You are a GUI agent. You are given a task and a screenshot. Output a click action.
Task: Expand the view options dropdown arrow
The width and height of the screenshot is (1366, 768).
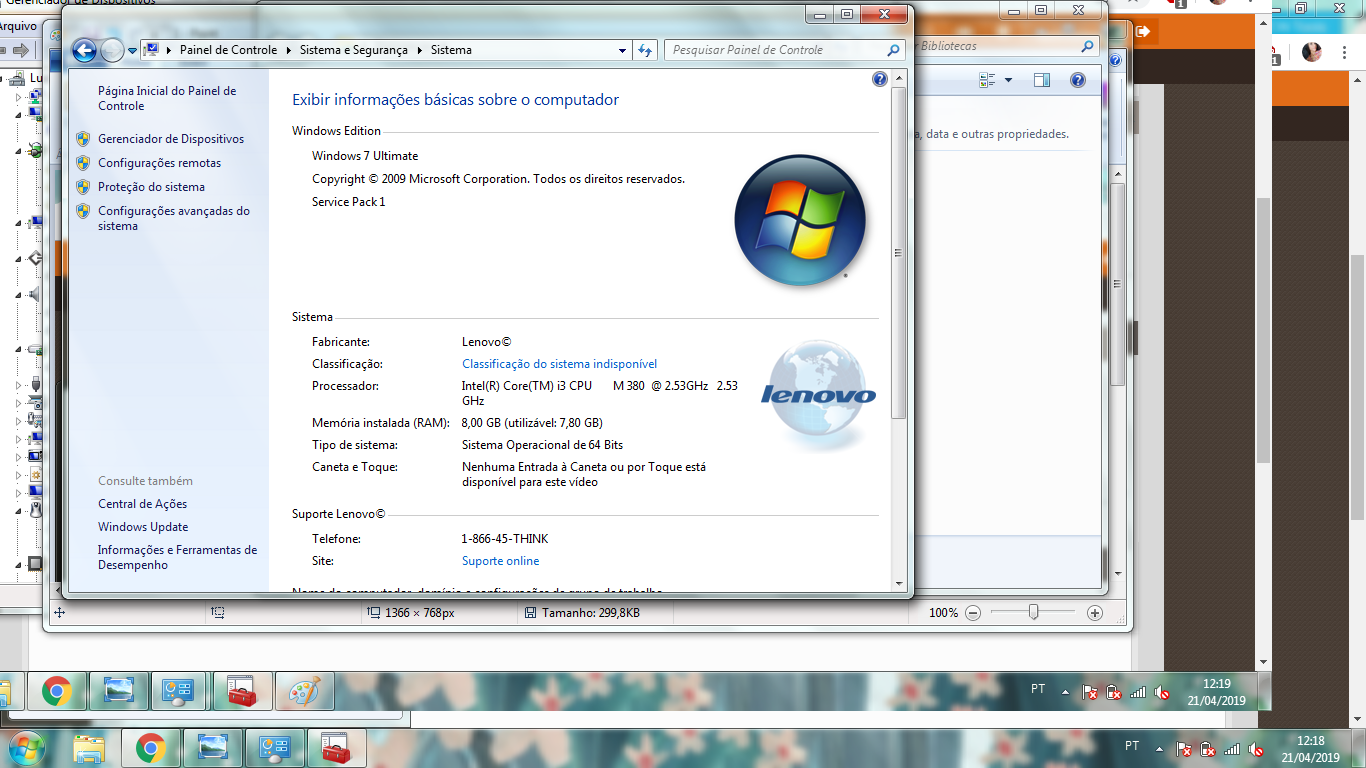coord(1008,80)
